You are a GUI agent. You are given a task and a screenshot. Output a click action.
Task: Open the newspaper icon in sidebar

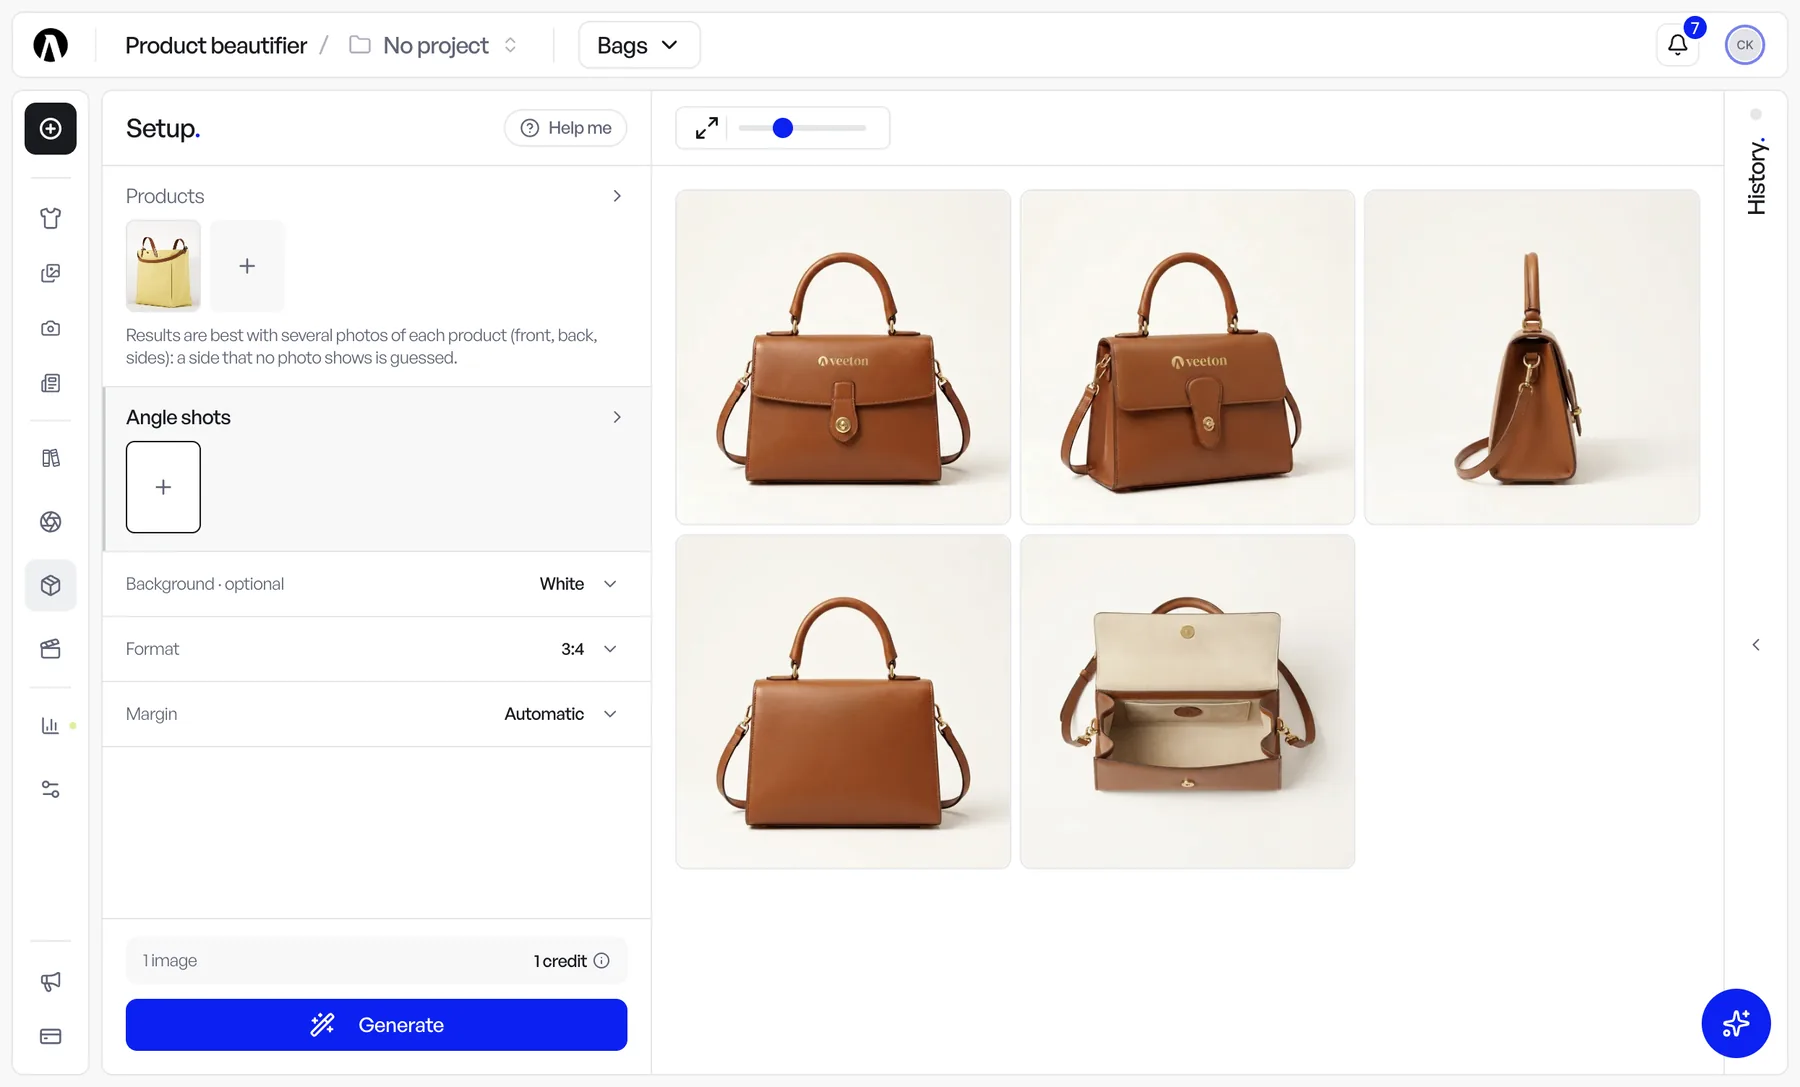click(50, 383)
